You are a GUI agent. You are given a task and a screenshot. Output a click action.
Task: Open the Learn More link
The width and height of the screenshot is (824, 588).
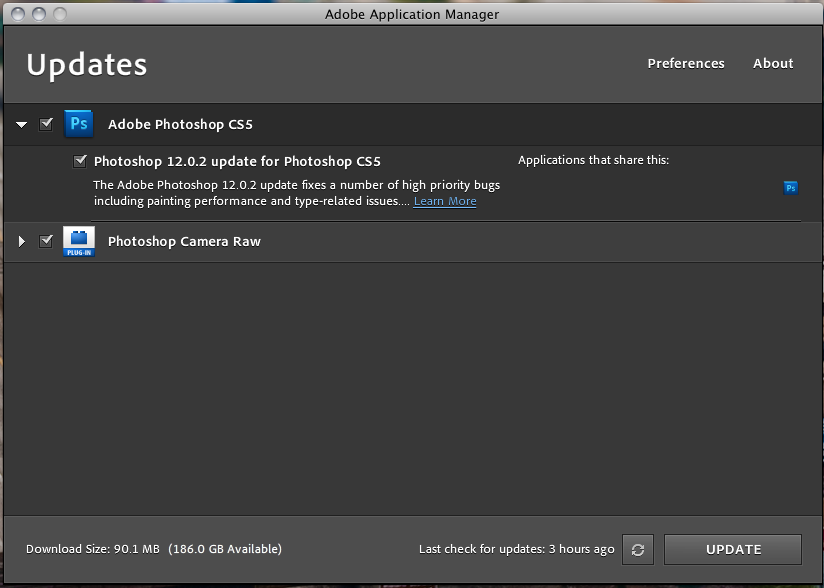pos(445,201)
